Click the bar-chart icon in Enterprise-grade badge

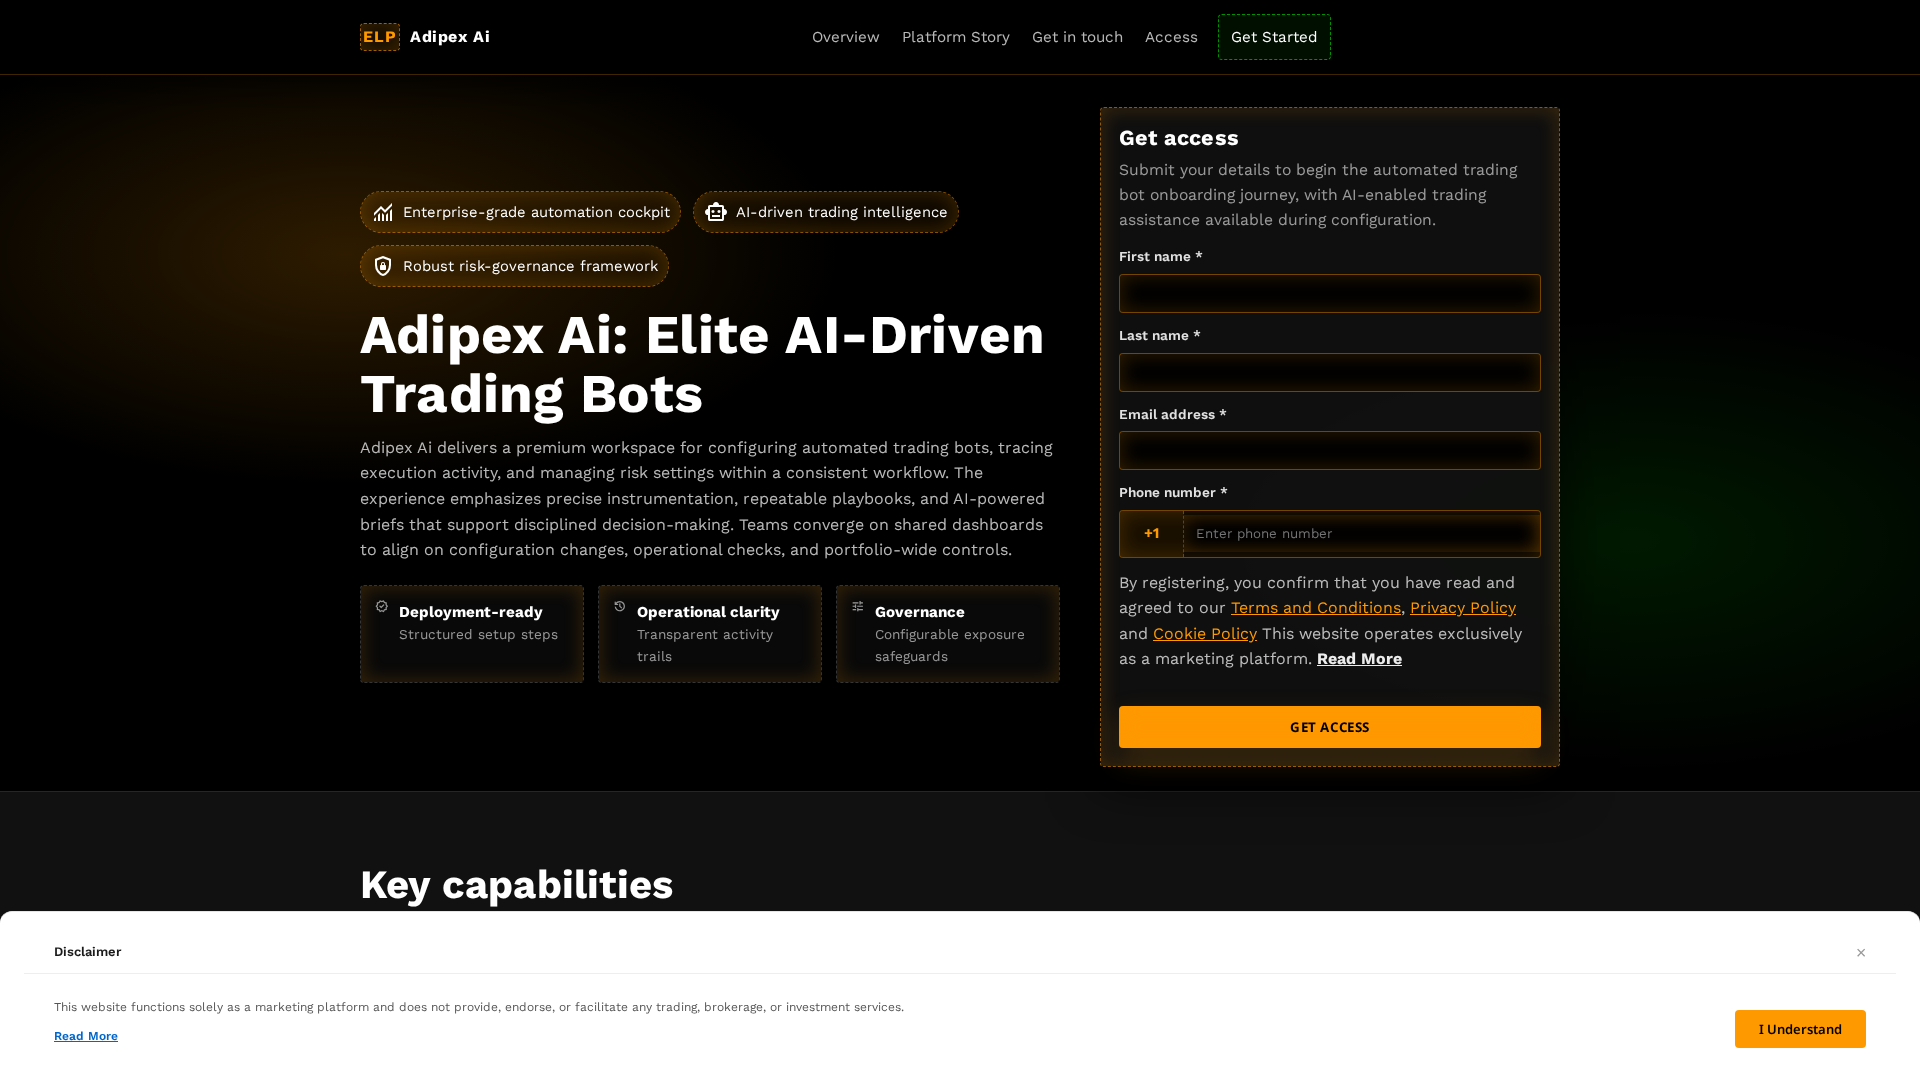(x=383, y=212)
